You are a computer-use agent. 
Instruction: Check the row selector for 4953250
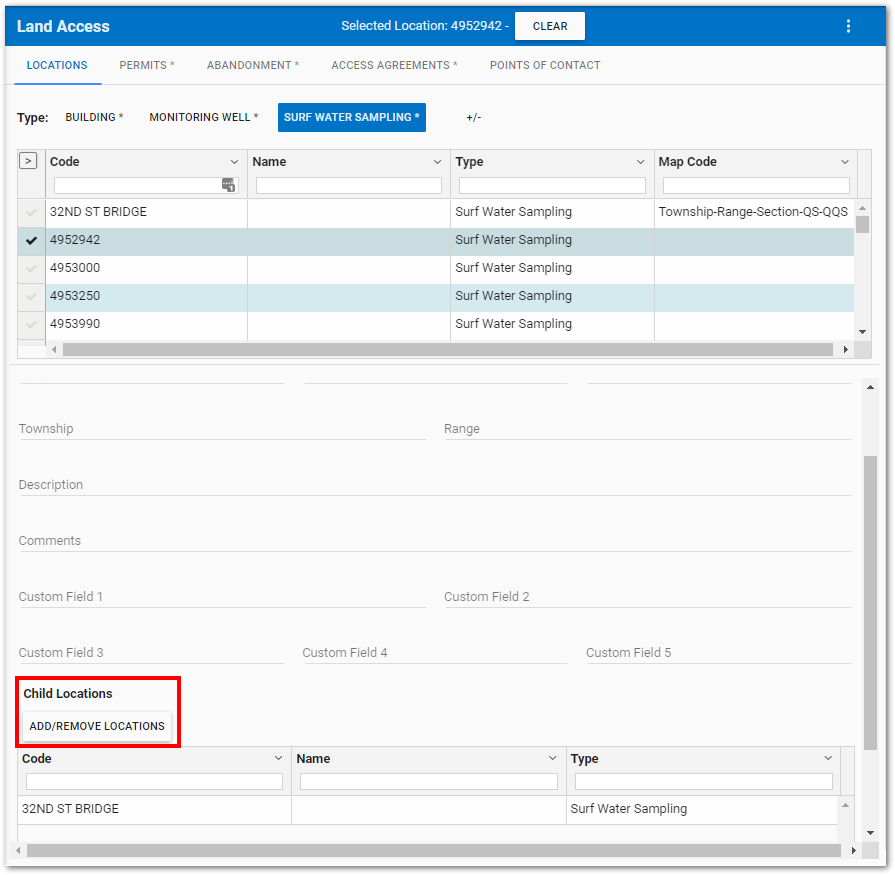[31, 296]
